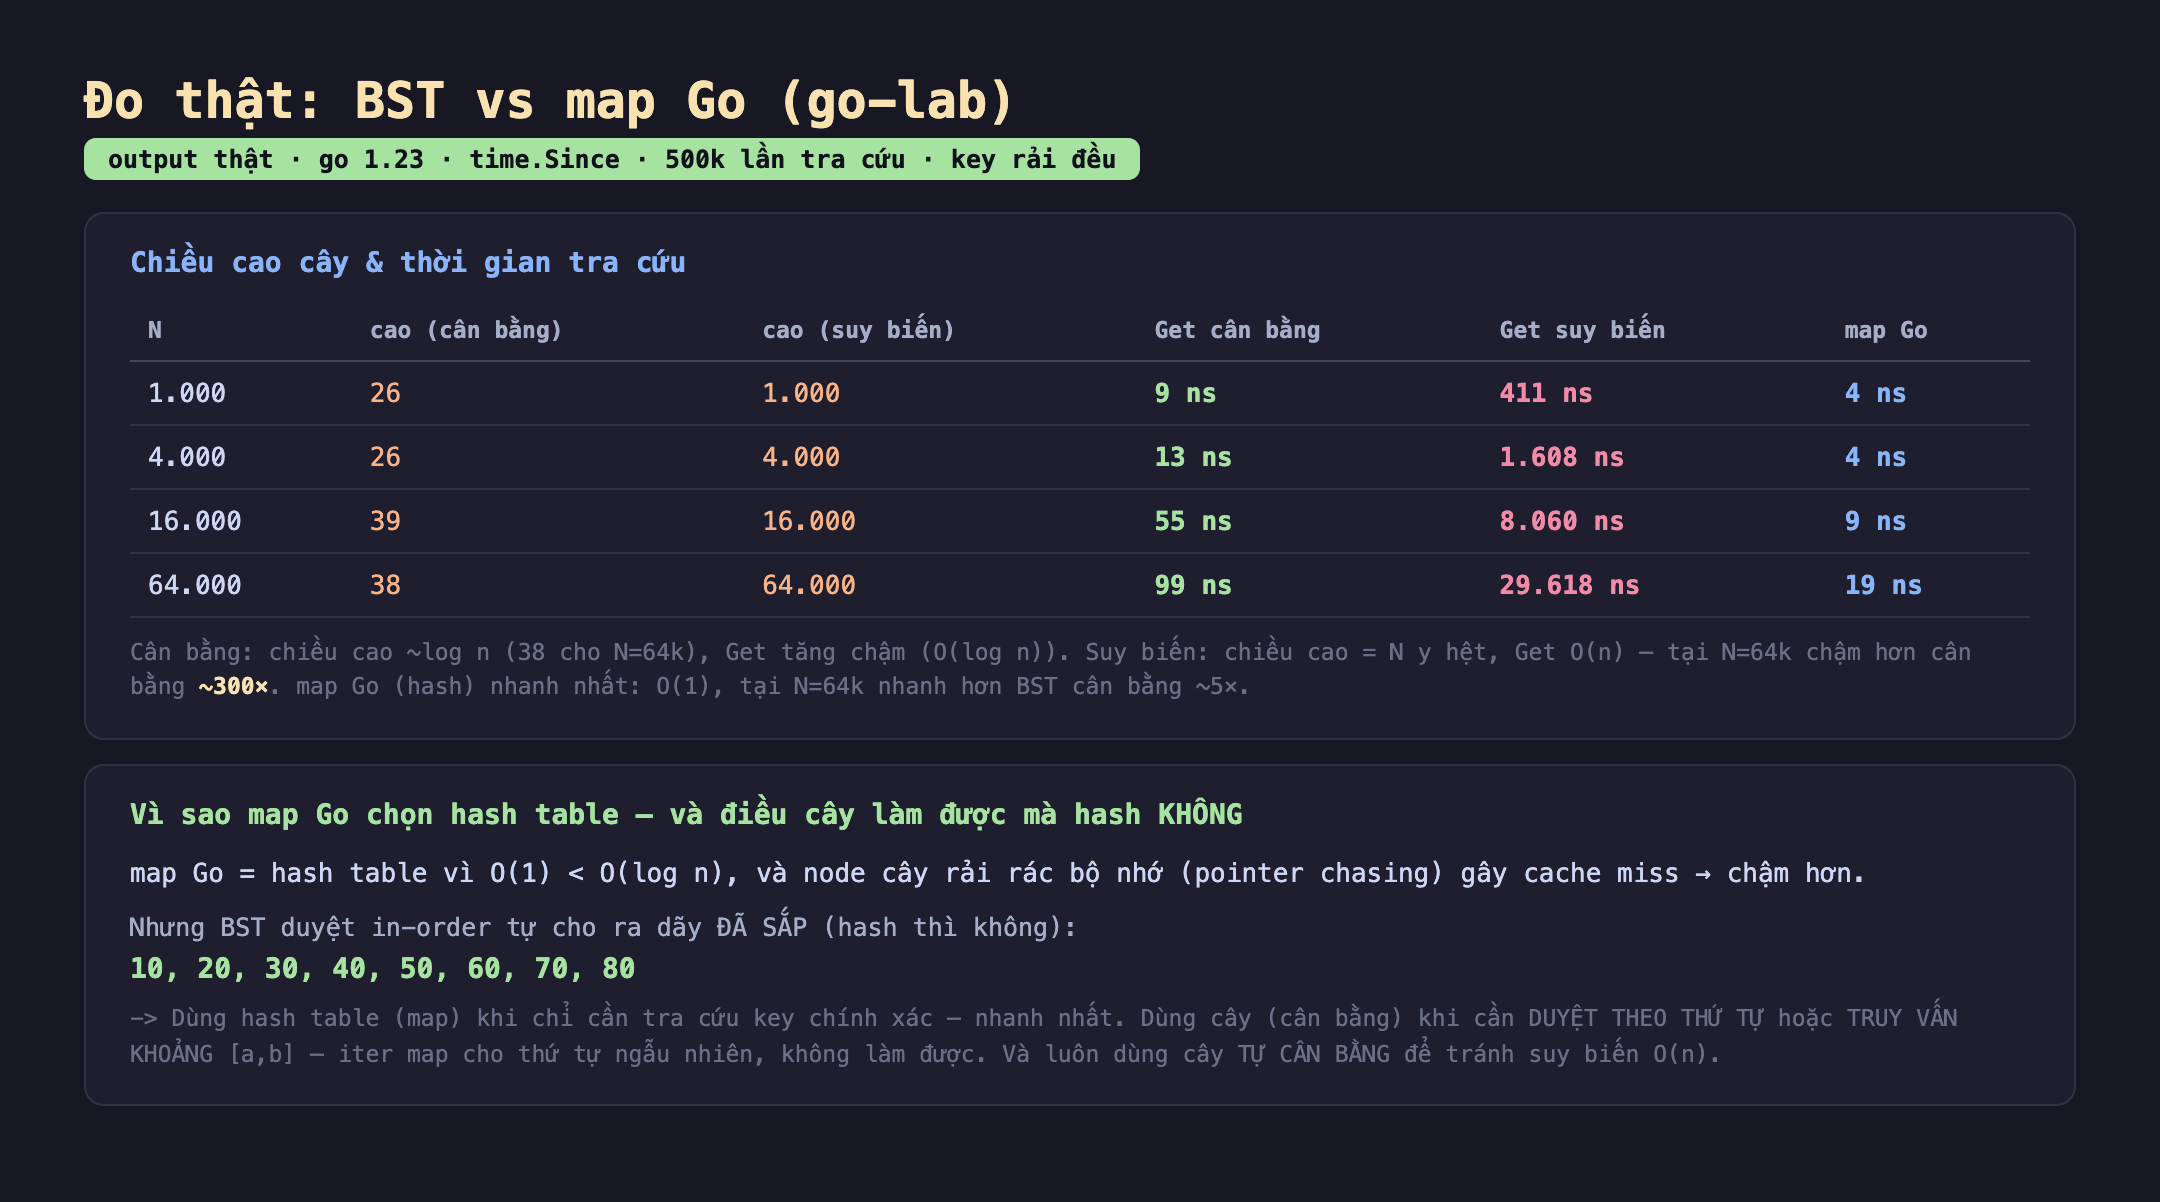
Task: Click the balanced height '39' in the 16.000 row
Action: tap(385, 521)
